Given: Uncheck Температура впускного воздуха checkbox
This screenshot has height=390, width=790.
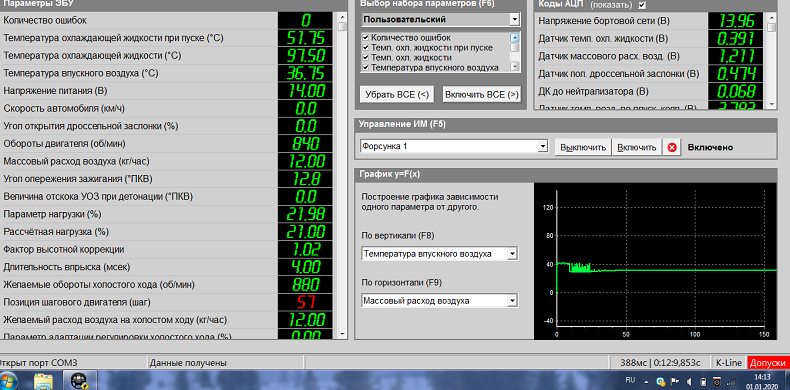Looking at the screenshot, I should tap(366, 67).
